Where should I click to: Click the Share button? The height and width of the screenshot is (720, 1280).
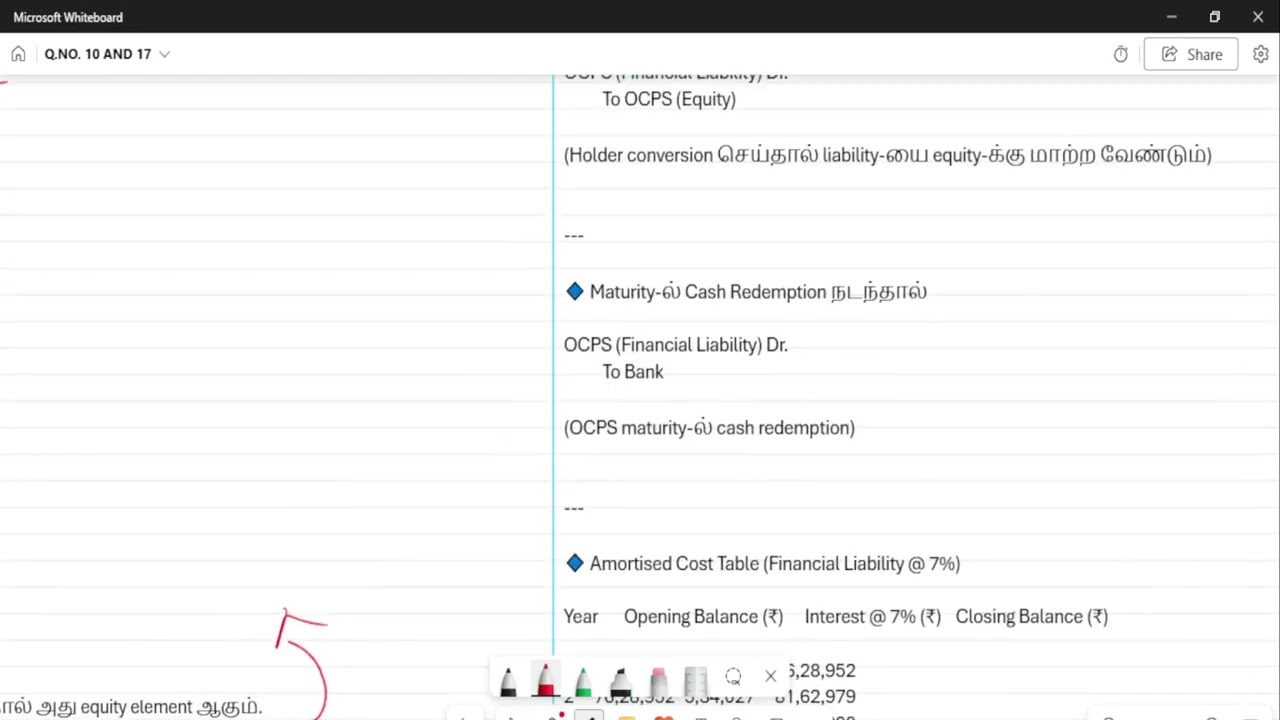[1191, 54]
